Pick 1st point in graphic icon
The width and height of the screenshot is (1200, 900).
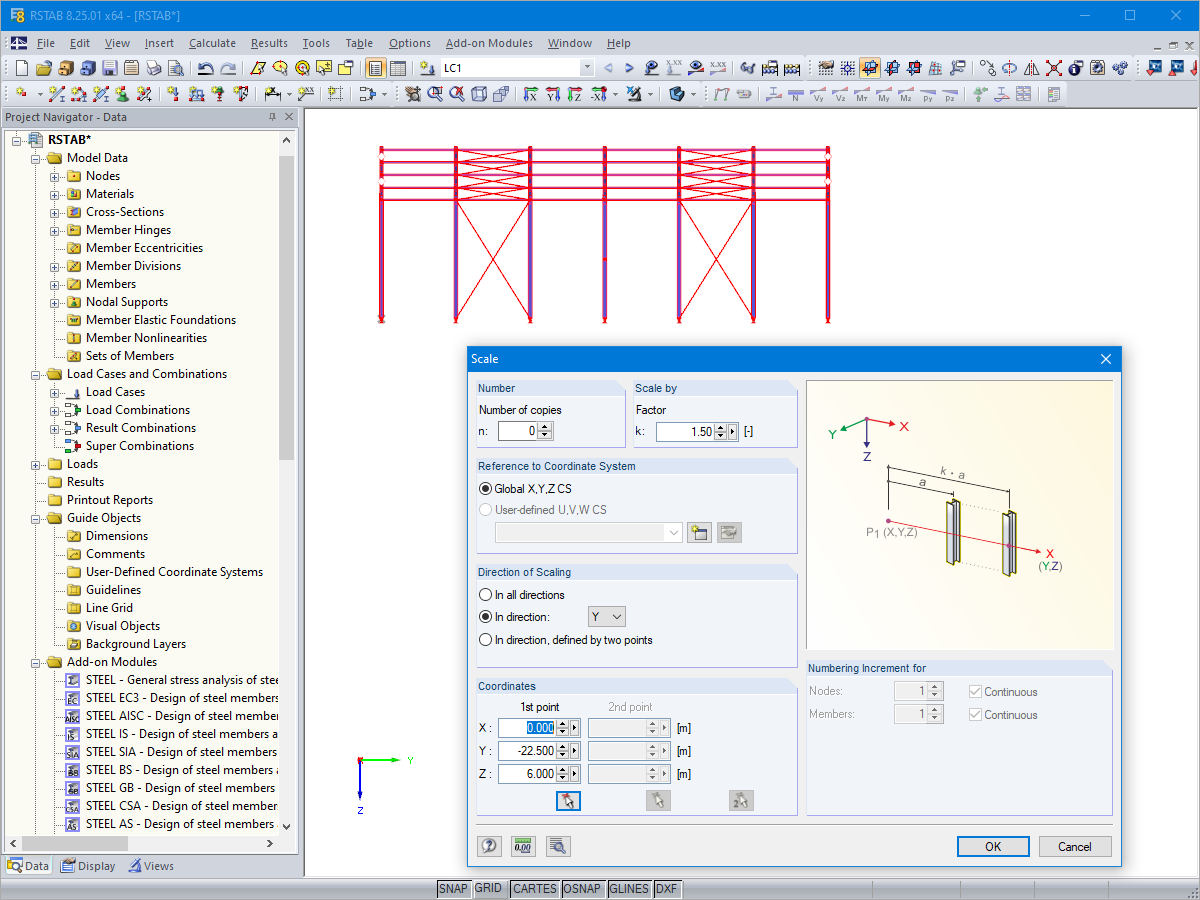tap(568, 800)
